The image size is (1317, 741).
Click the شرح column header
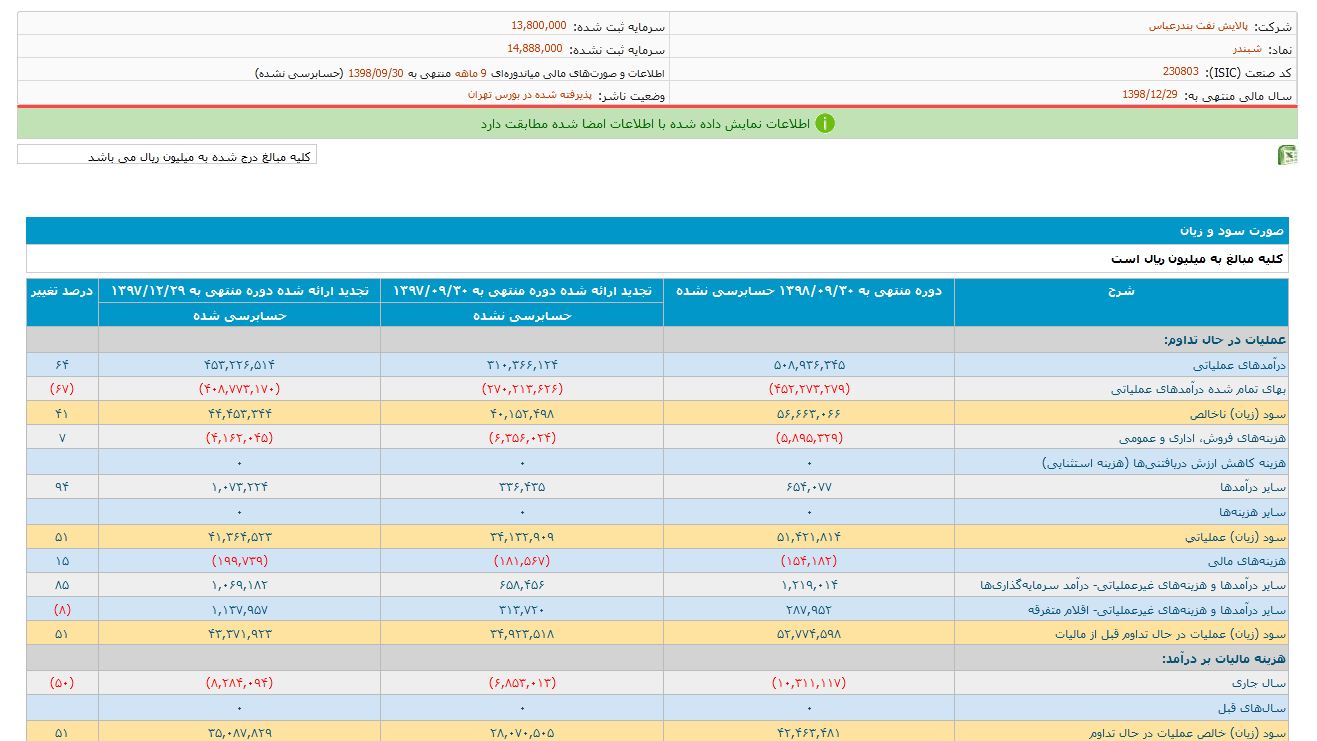[1121, 291]
